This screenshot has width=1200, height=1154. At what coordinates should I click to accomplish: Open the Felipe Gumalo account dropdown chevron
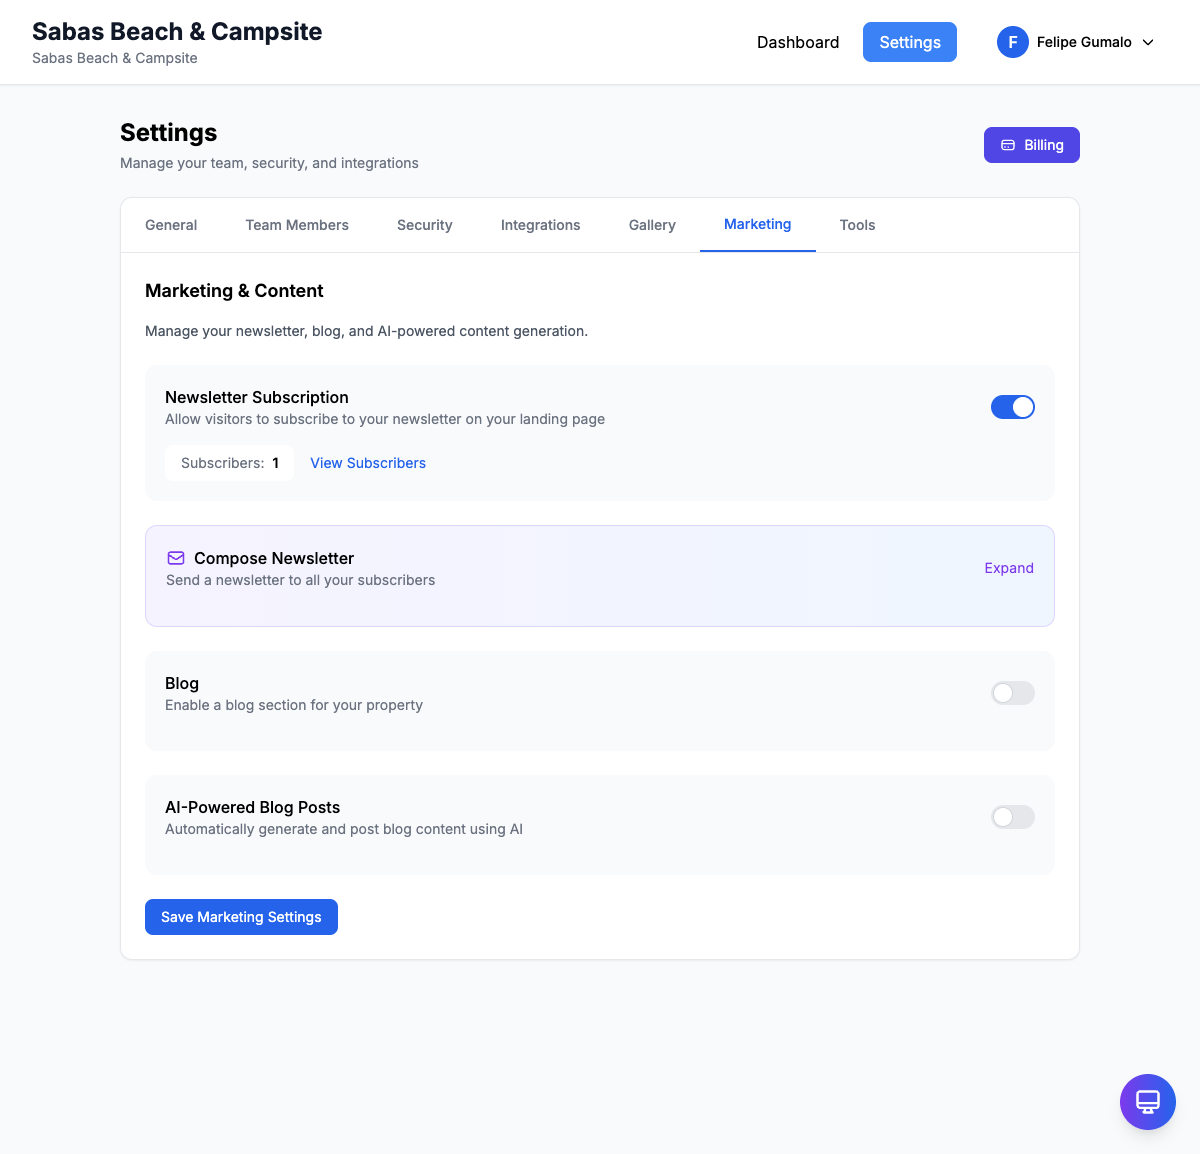click(1148, 42)
